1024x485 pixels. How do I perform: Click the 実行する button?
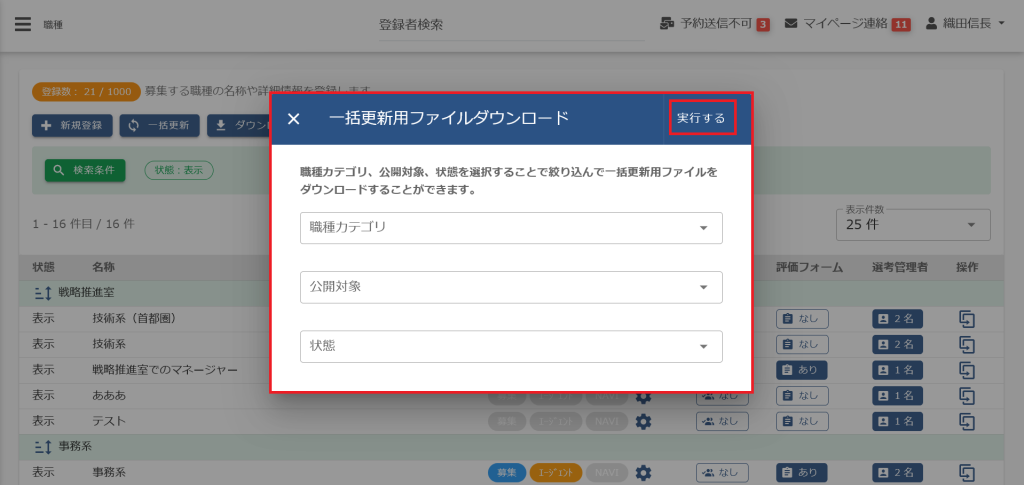[701, 118]
